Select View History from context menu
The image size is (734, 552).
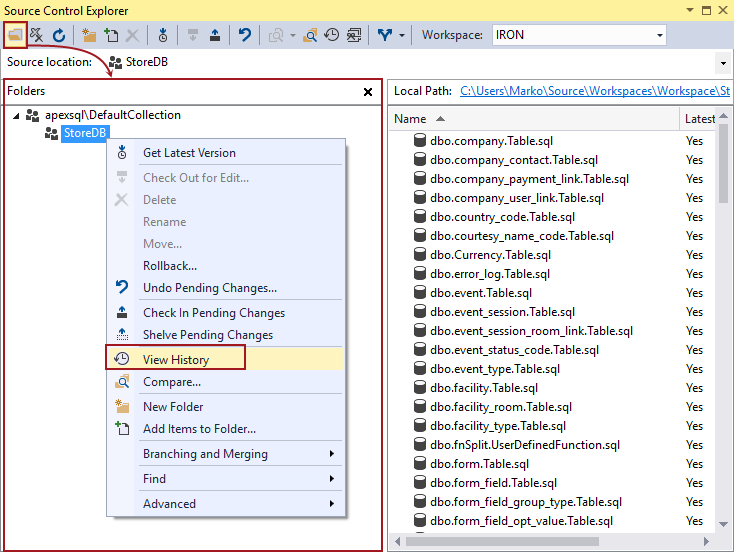176,359
